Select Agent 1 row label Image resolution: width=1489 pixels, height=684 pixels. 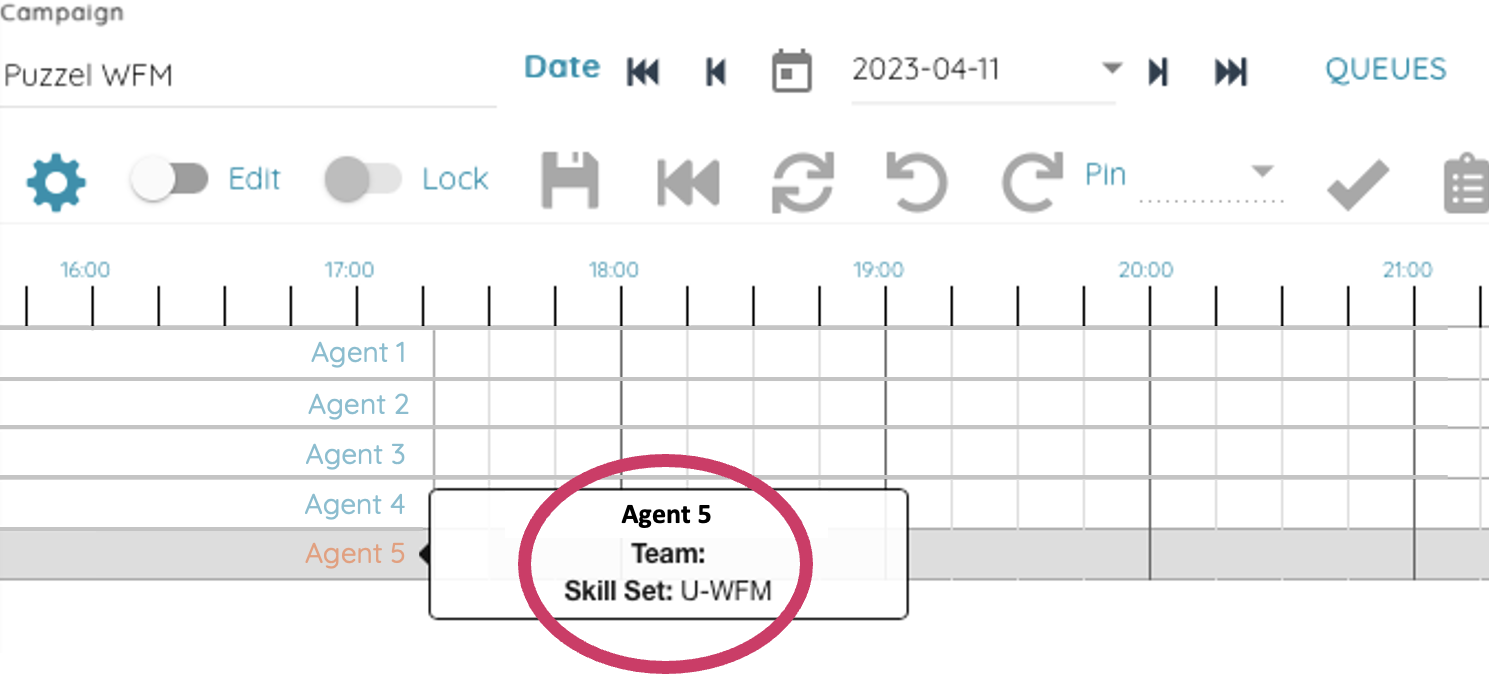(358, 353)
